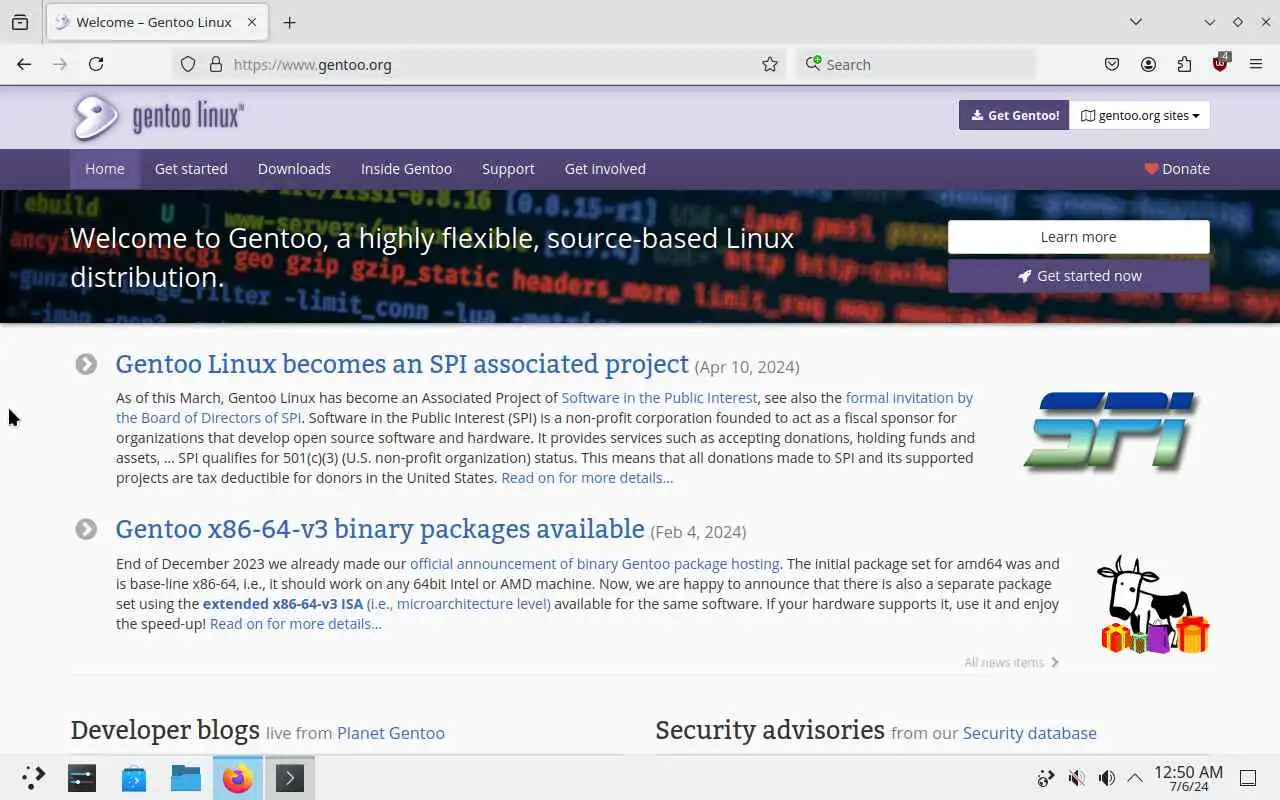Click the Donate heart link
This screenshot has height=800, width=1280.
click(1177, 169)
